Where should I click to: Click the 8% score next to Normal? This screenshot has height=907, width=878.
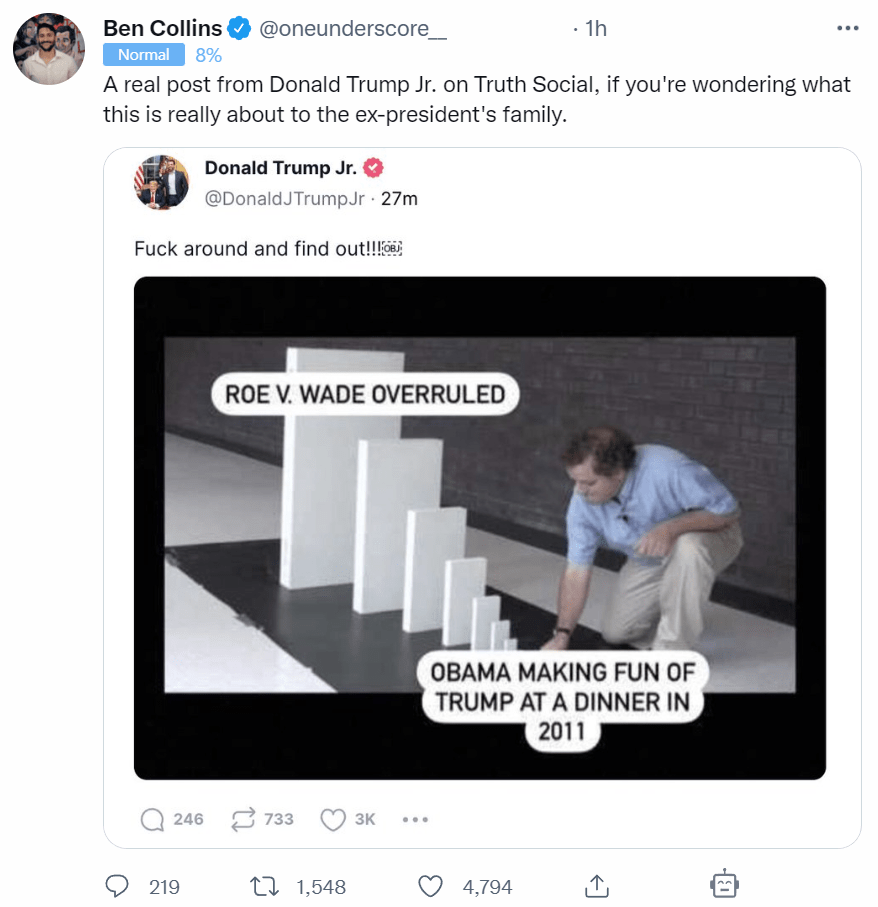(208, 55)
